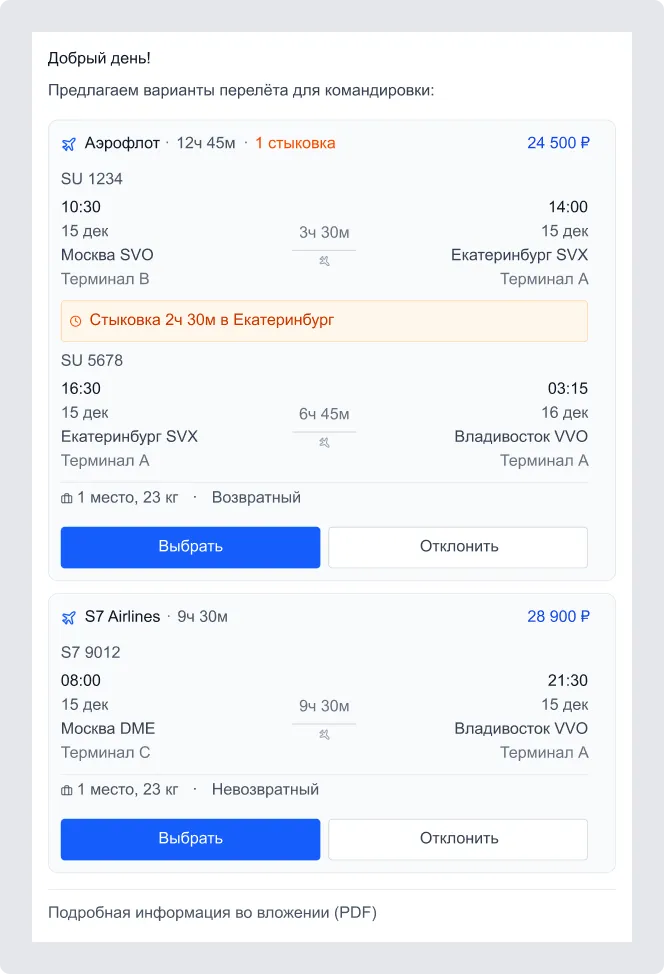Click the Невозвратный fare label
Image resolution: width=664 pixels, height=974 pixels.
[x=266, y=789]
